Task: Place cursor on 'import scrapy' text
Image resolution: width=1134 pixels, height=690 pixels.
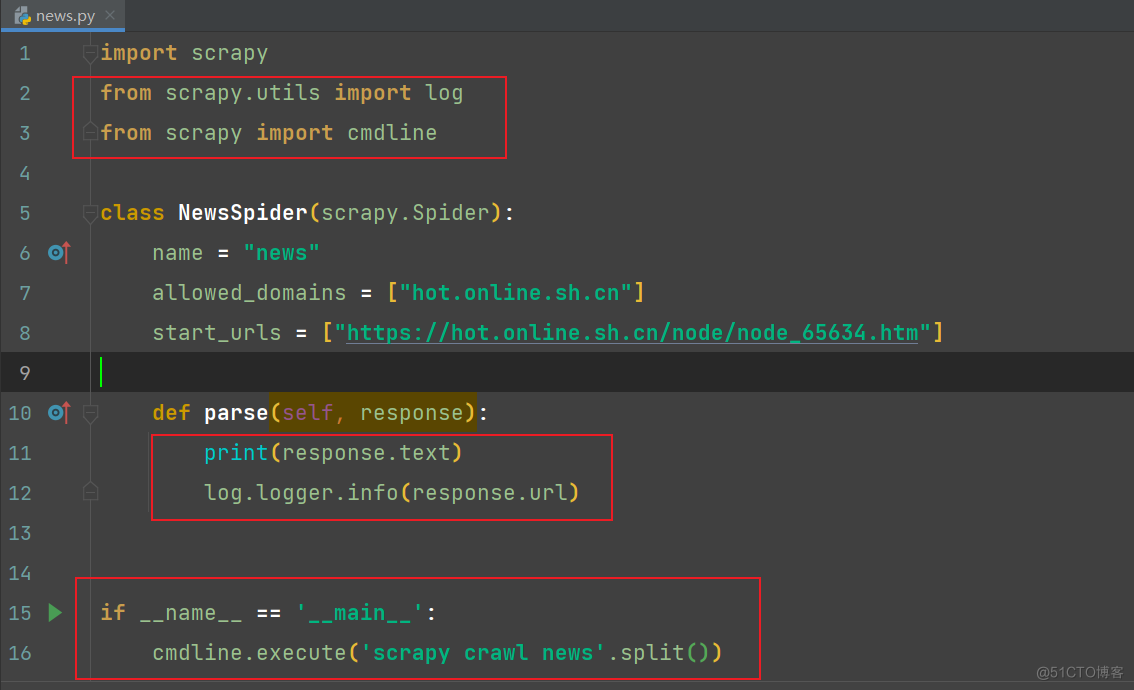Action: (184, 53)
